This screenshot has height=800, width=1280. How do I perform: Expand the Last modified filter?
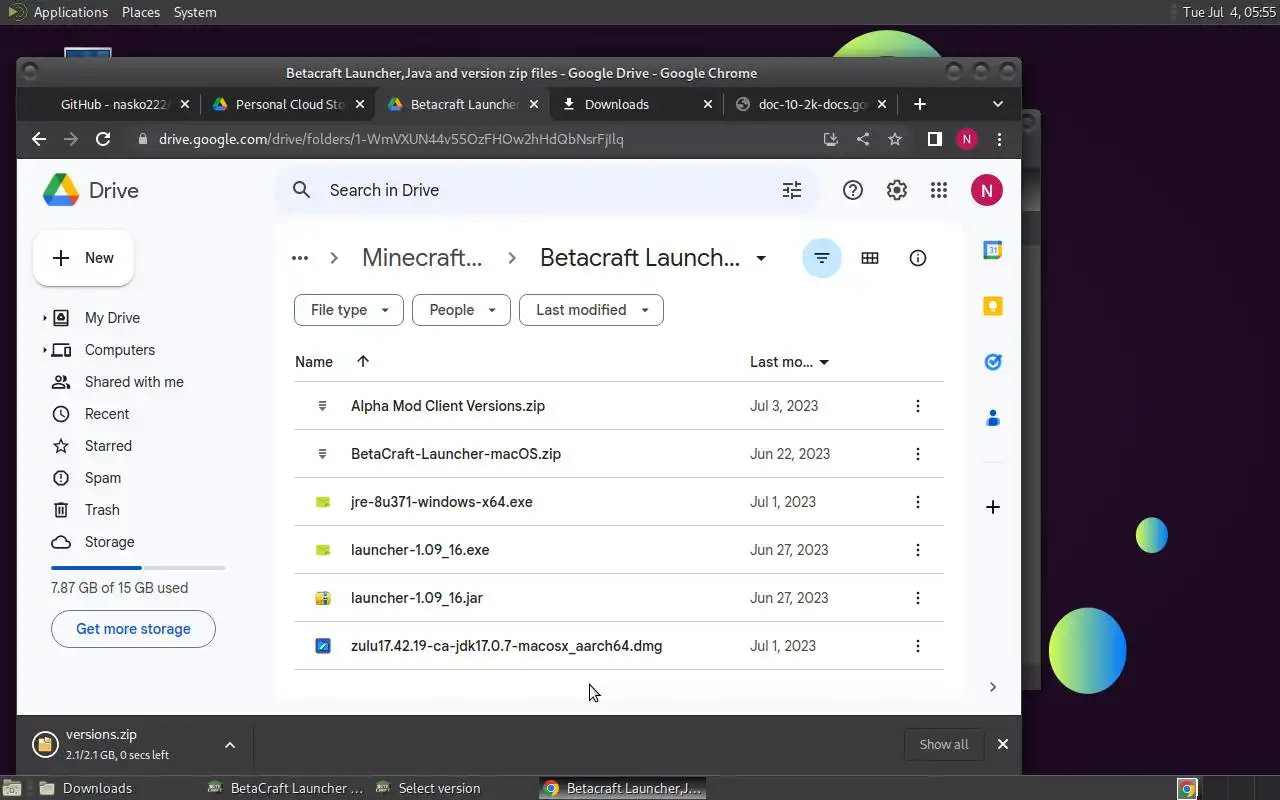point(591,310)
